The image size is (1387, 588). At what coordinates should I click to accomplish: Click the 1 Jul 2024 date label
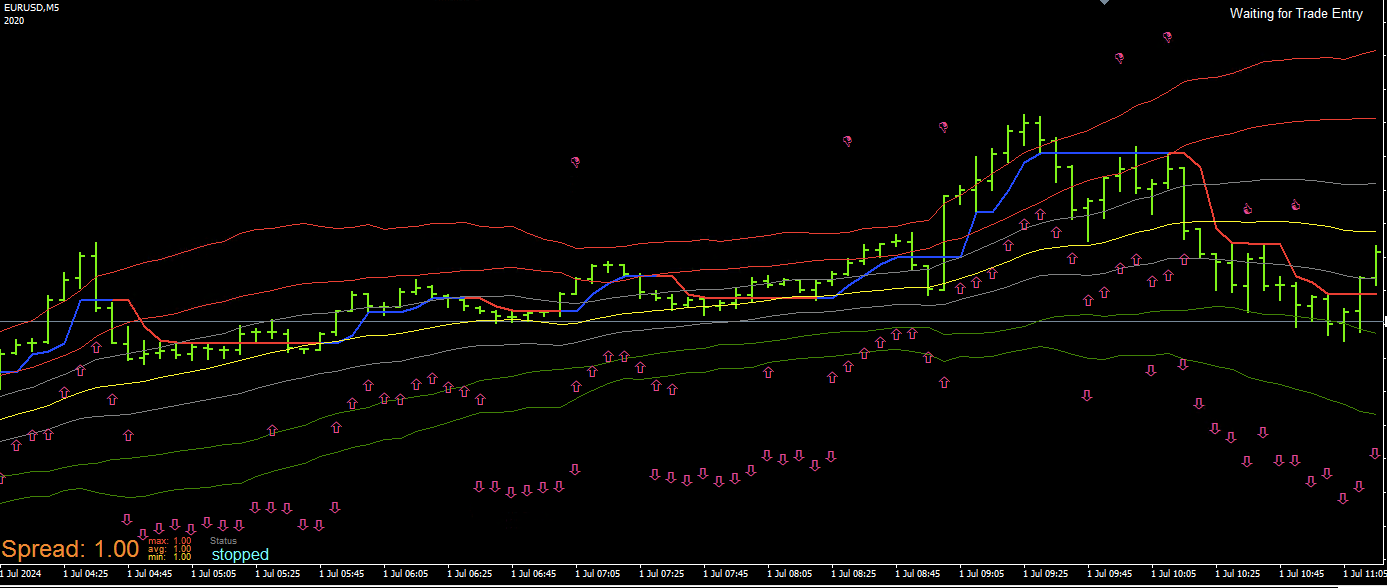point(22,575)
